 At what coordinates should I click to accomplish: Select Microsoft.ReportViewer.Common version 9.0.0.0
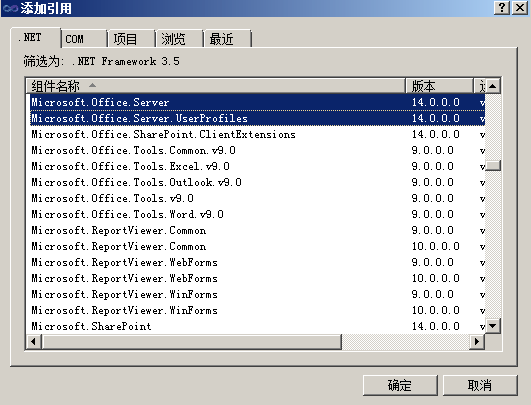256,230
